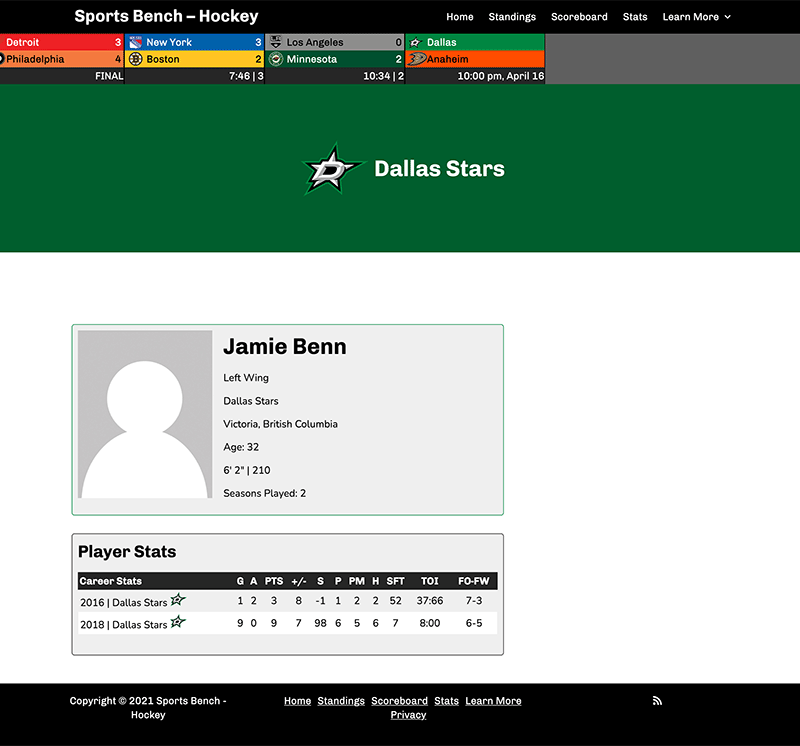
Task: Select the New York team name in the scoreboard
Action: click(169, 42)
